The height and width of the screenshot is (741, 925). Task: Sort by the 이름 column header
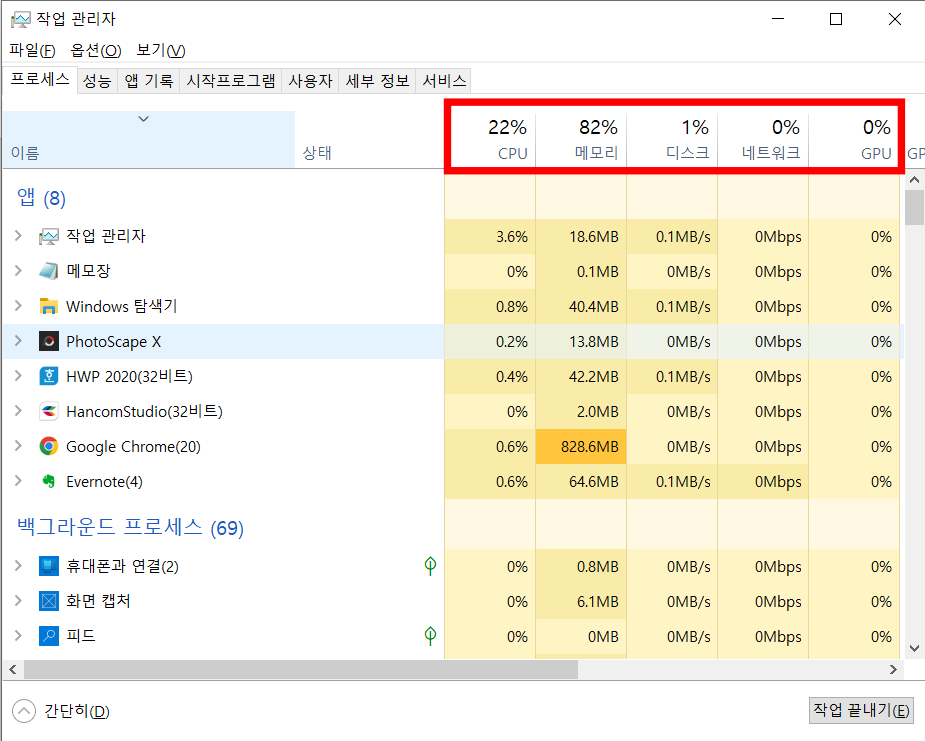149,139
